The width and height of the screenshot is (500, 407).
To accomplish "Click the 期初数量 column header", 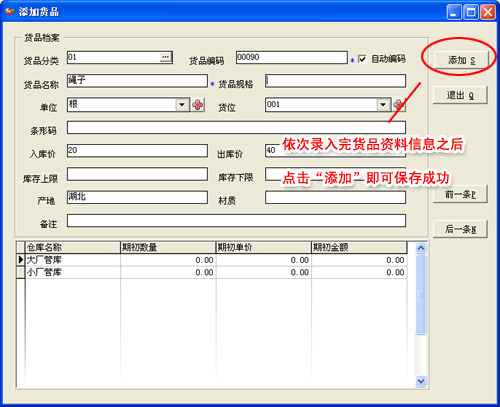I will point(168,247).
